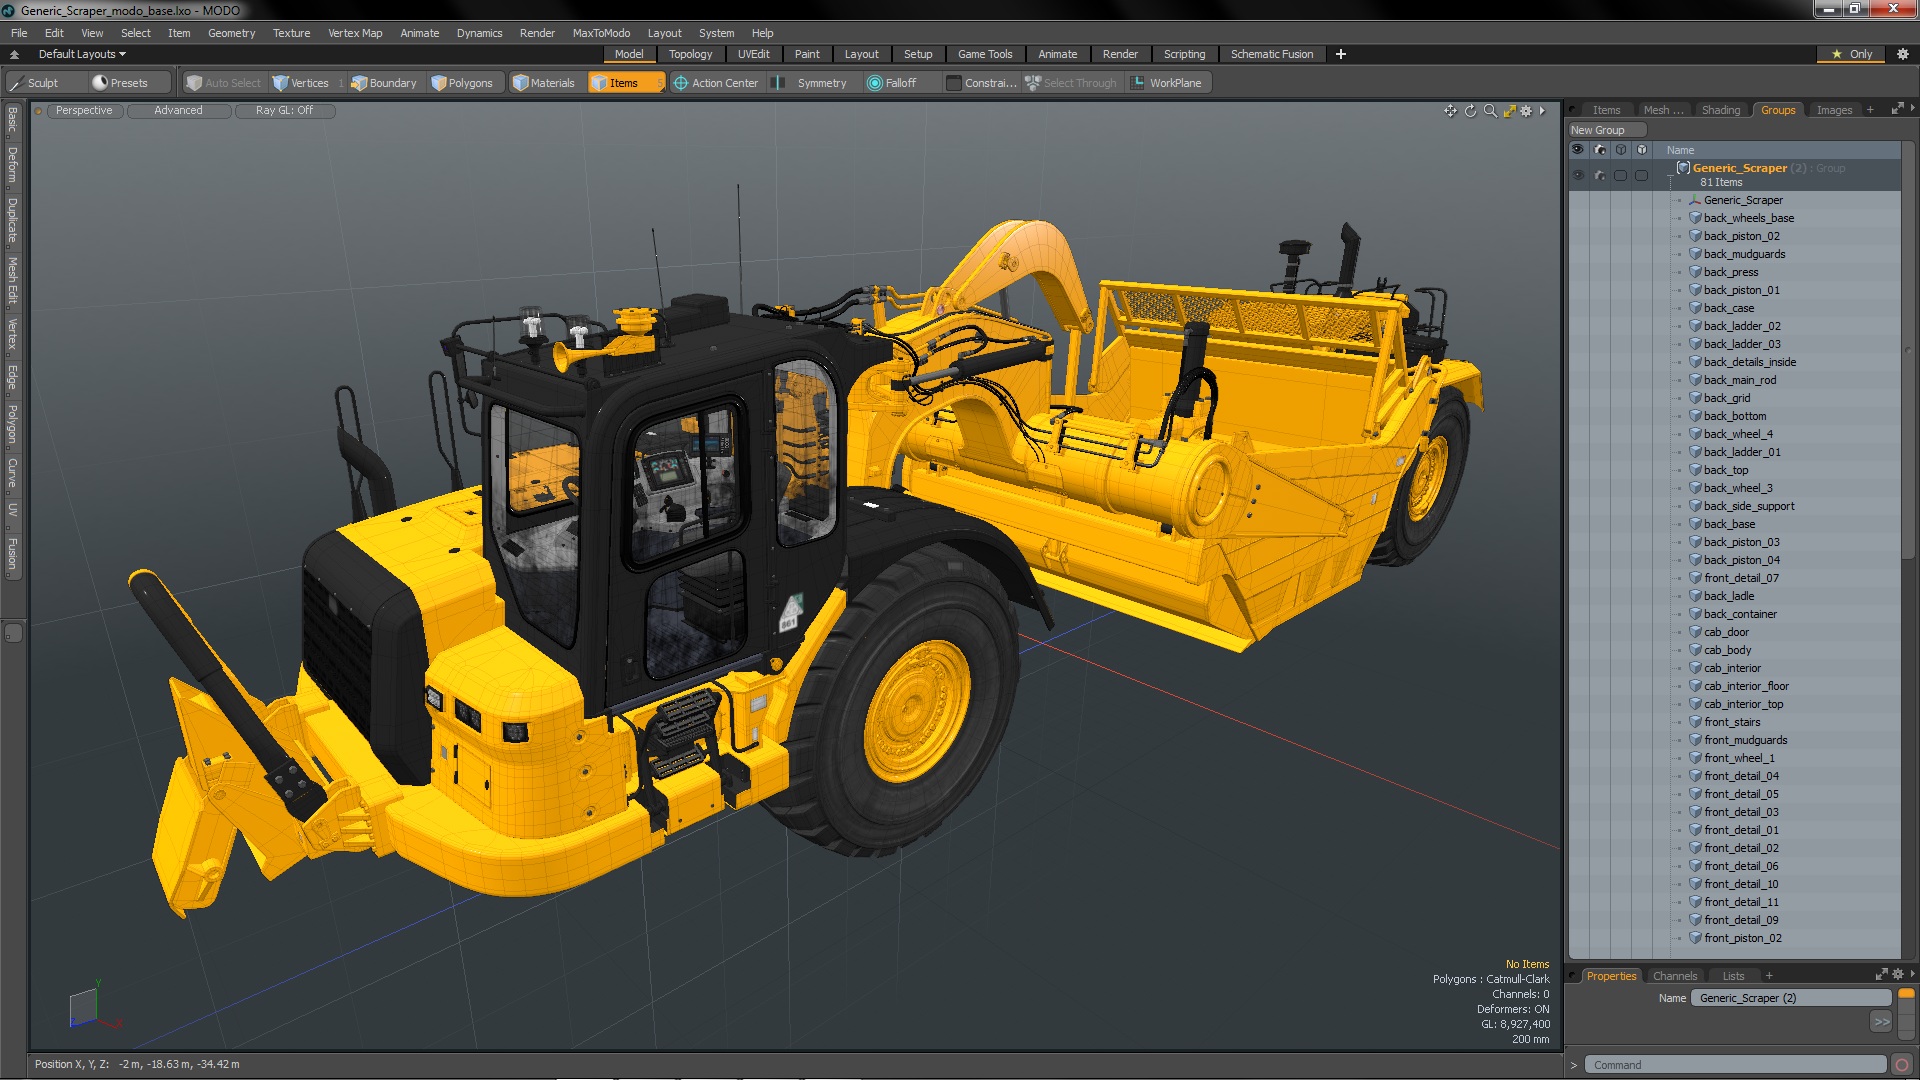Toggle visibility of back_wheels_base item

(1577, 218)
